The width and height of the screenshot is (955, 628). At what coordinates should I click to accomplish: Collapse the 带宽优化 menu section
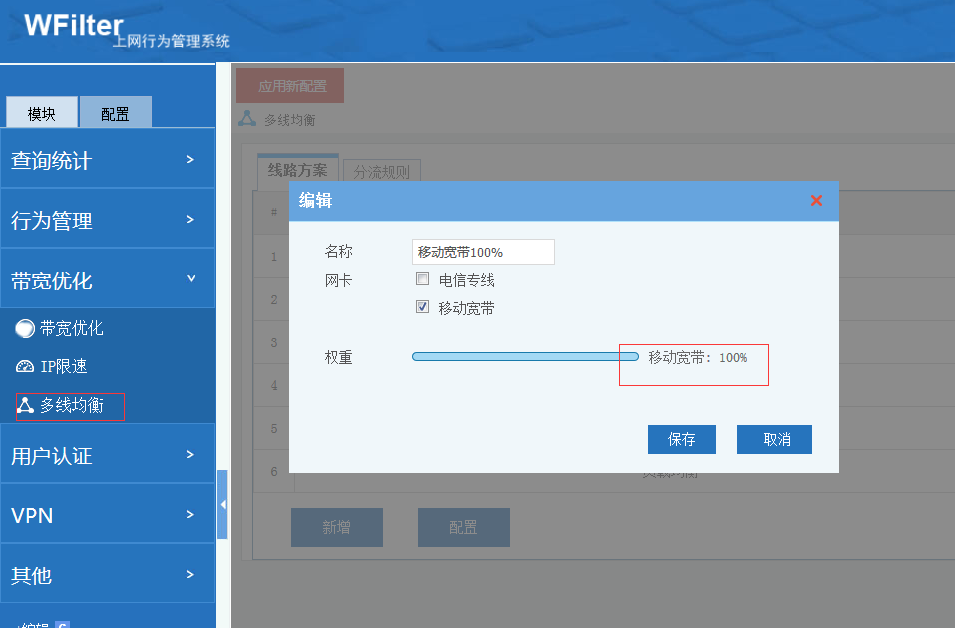(x=107, y=280)
